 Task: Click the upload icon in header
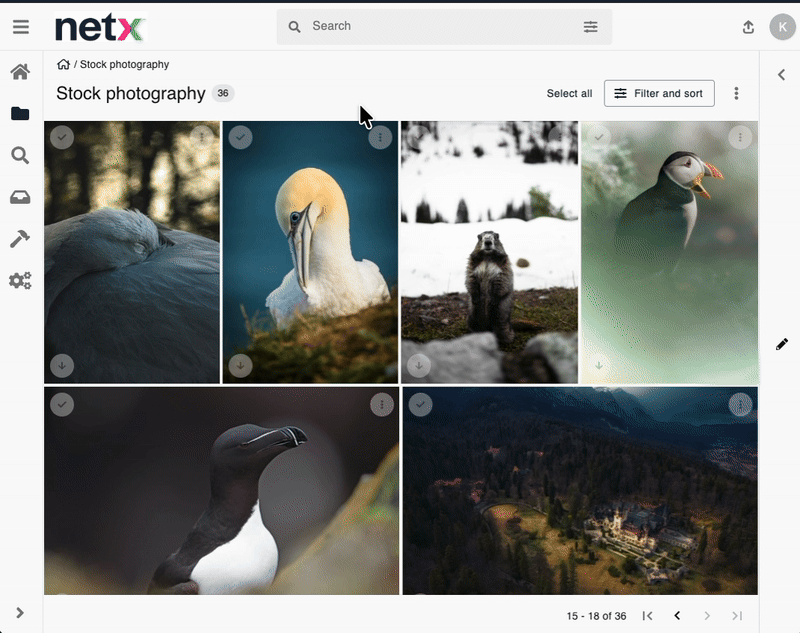coord(748,27)
